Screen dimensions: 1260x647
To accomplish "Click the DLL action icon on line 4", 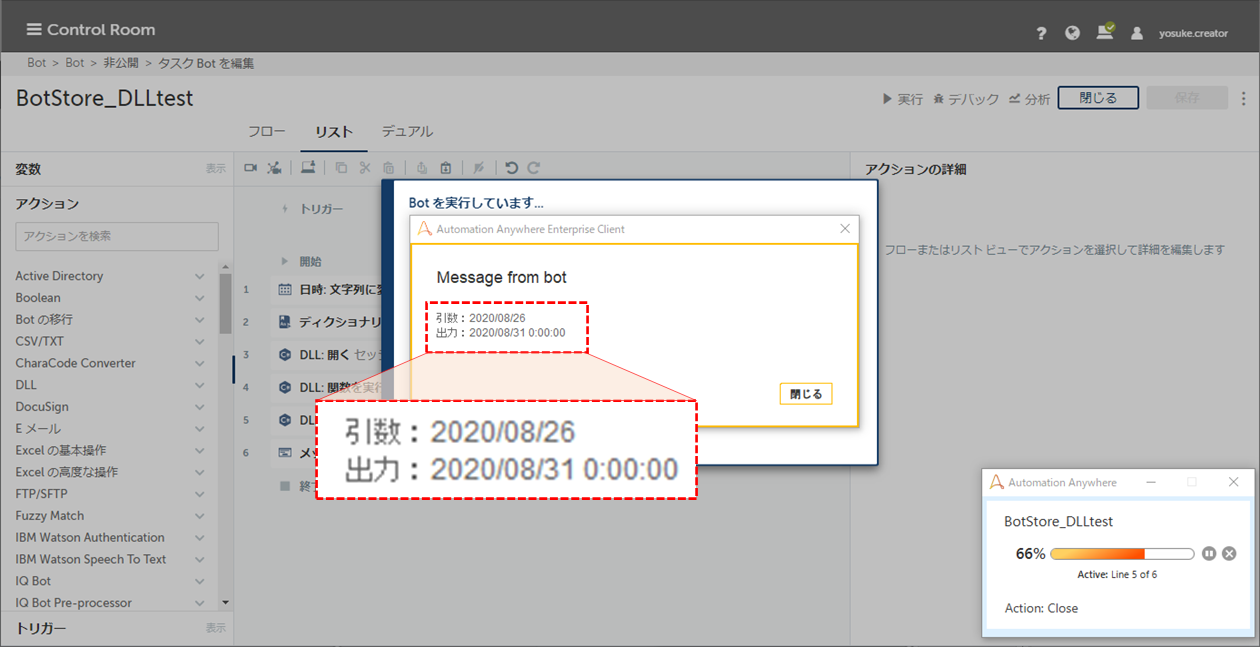I will [x=285, y=387].
